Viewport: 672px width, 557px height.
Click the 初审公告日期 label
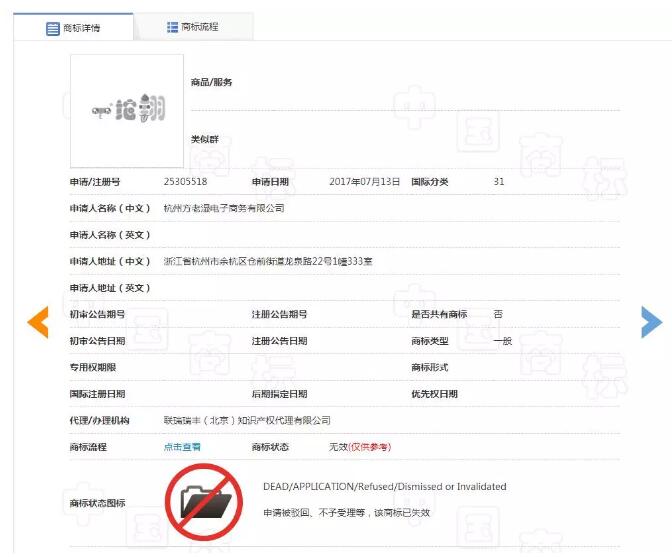coord(97,341)
